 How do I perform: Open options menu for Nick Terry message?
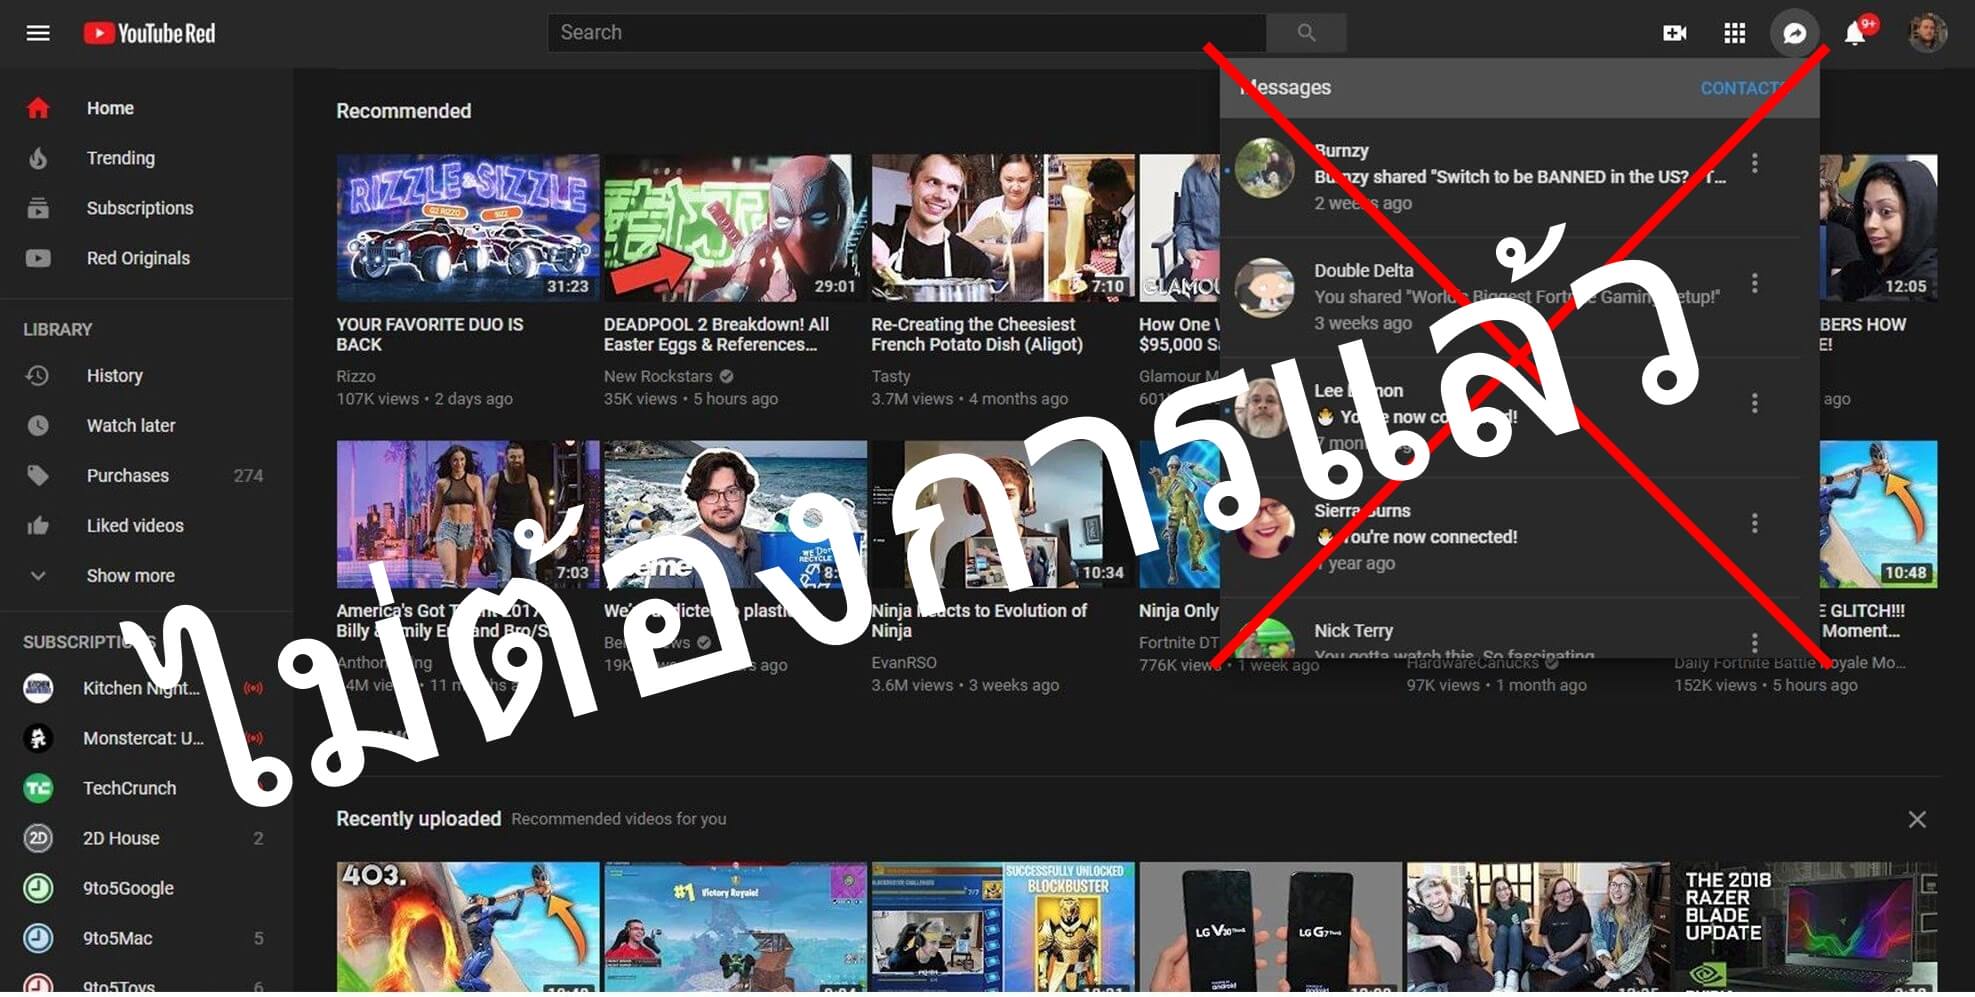coord(1755,641)
